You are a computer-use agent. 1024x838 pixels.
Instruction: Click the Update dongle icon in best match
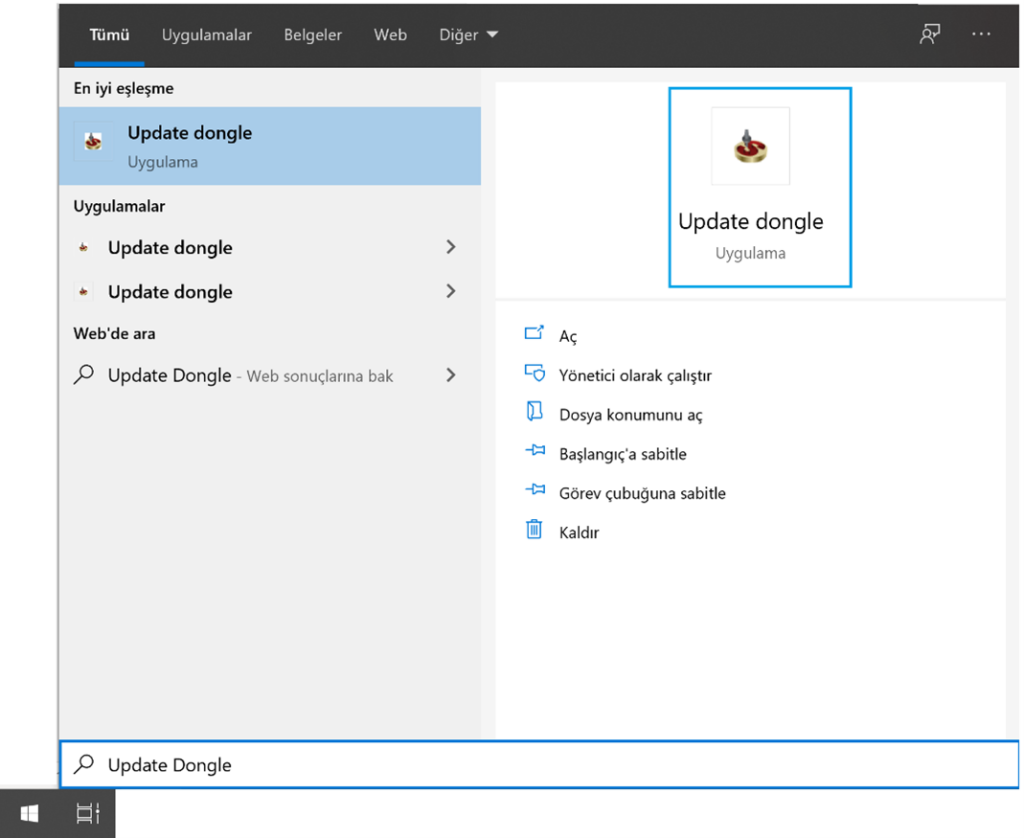tap(93, 144)
